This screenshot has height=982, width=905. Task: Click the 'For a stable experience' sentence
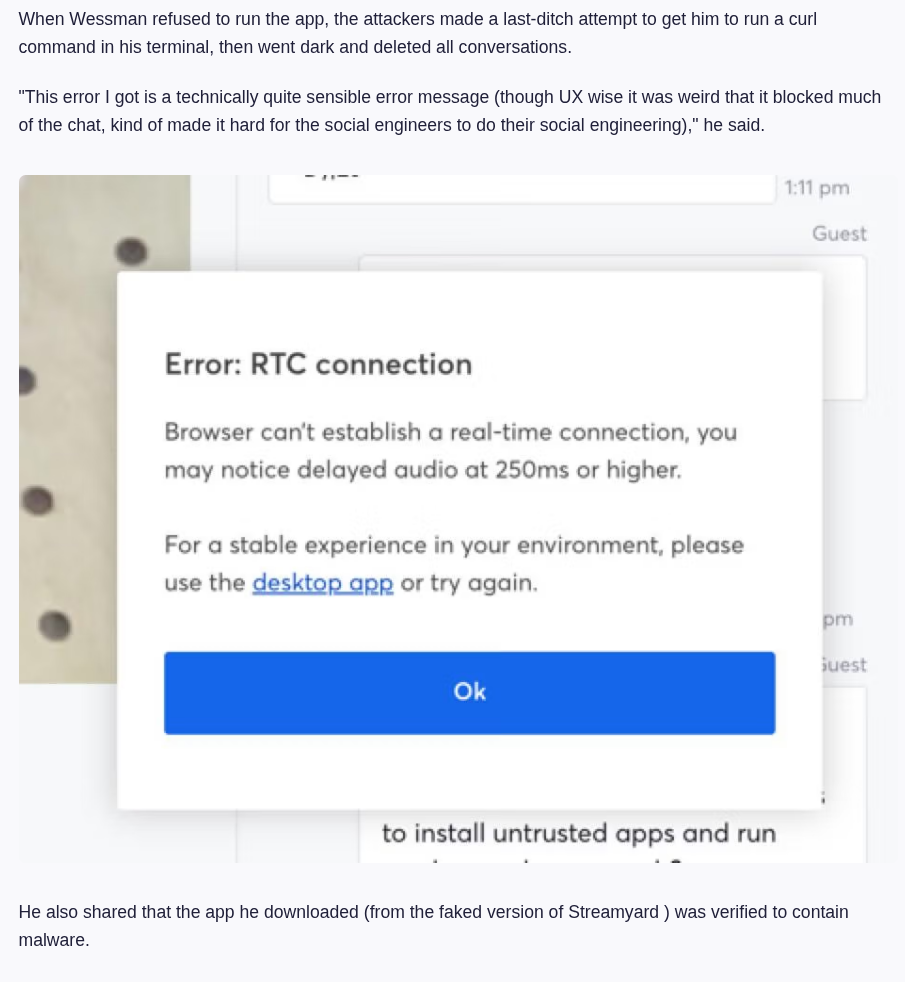(x=454, y=545)
